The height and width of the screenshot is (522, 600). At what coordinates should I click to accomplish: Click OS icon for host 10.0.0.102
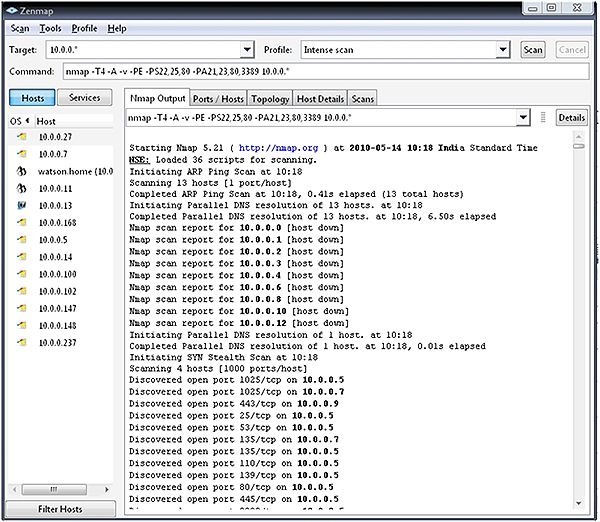click(x=22, y=291)
